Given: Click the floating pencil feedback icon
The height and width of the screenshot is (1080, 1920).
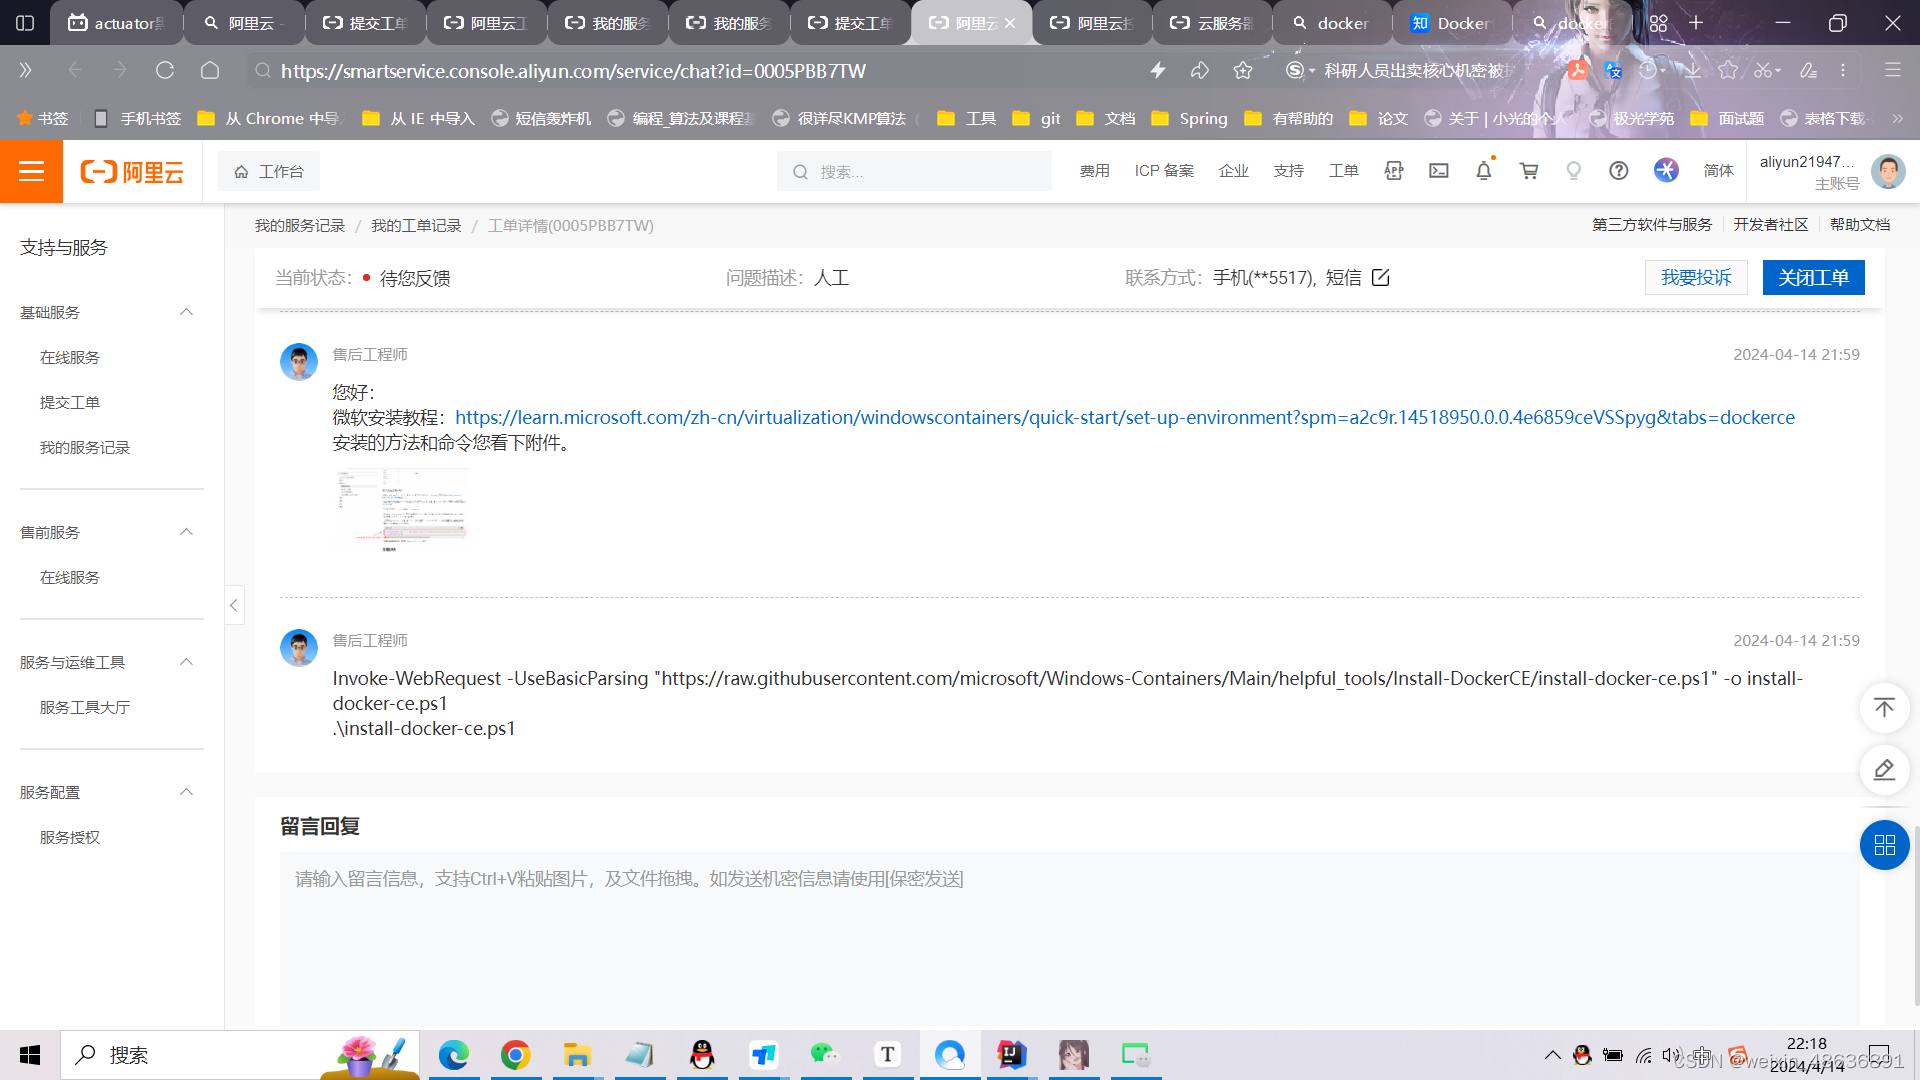Looking at the screenshot, I should pyautogui.click(x=1884, y=770).
